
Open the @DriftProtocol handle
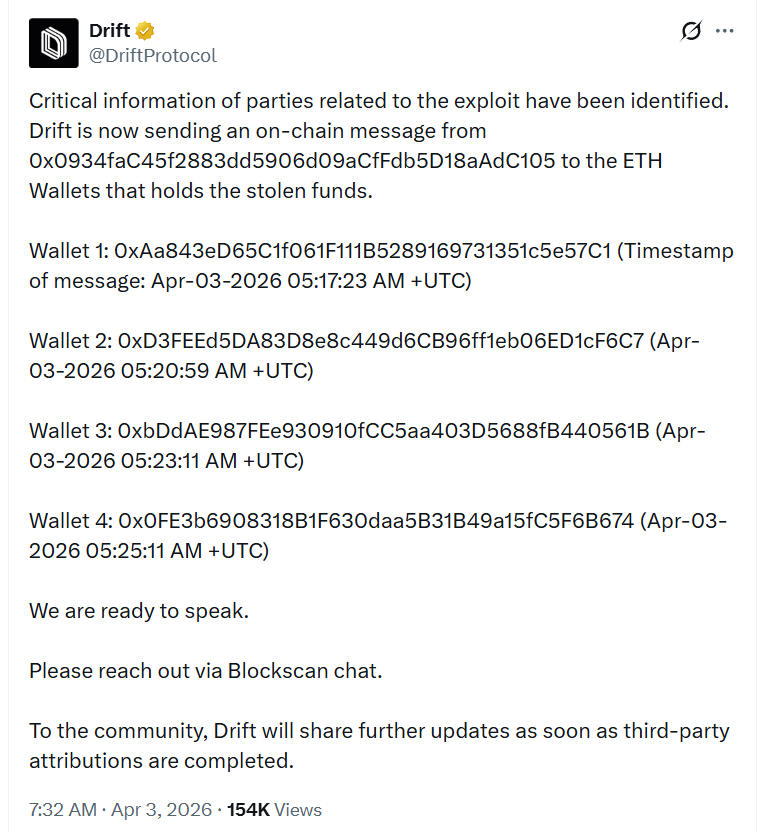point(152,55)
